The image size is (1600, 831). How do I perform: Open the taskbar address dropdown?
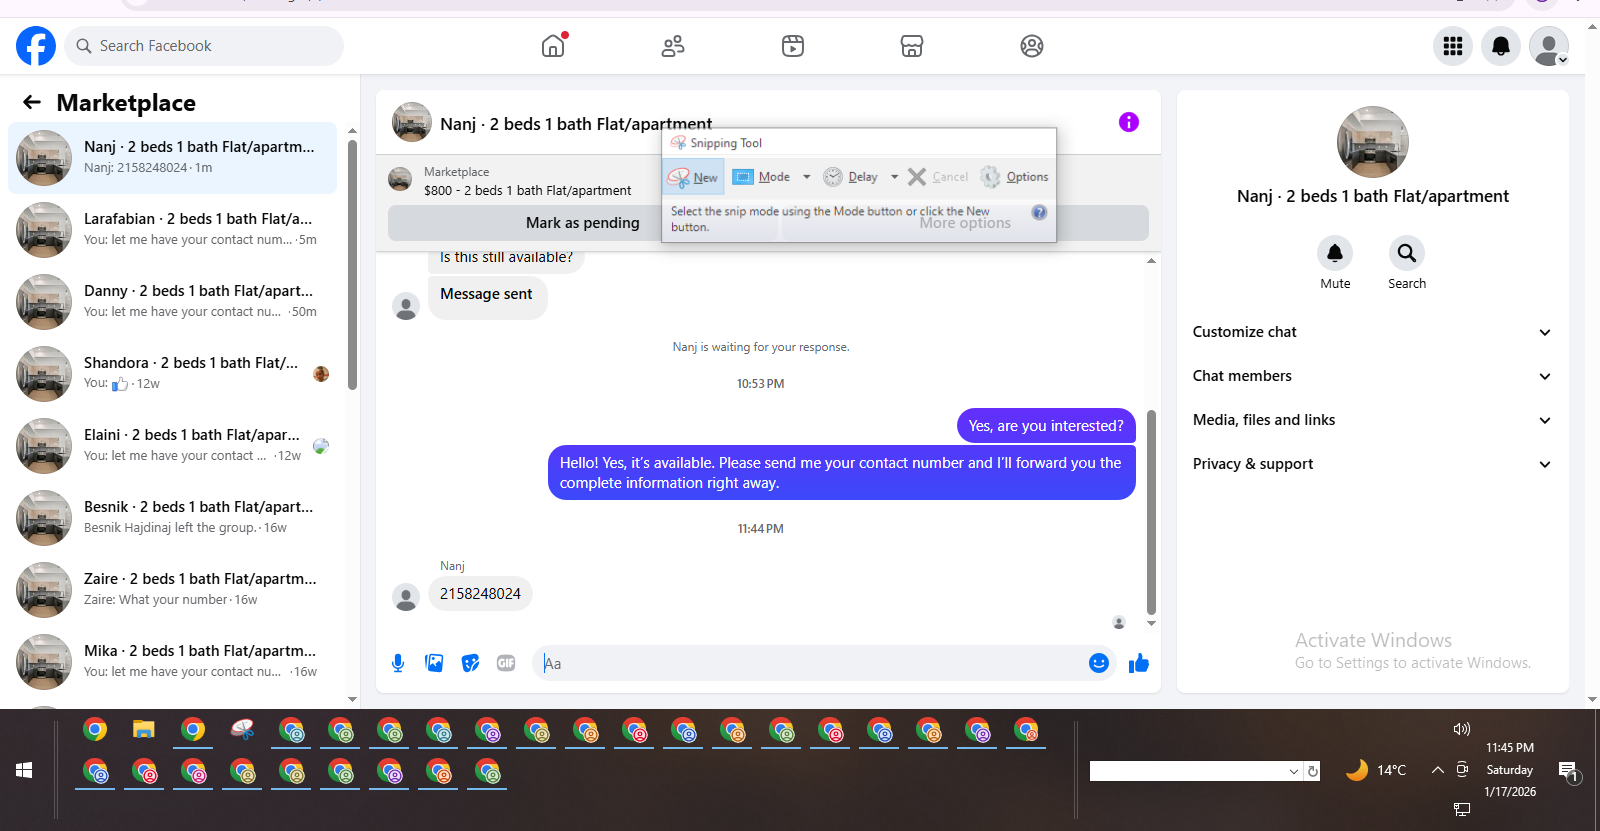pos(1294,771)
